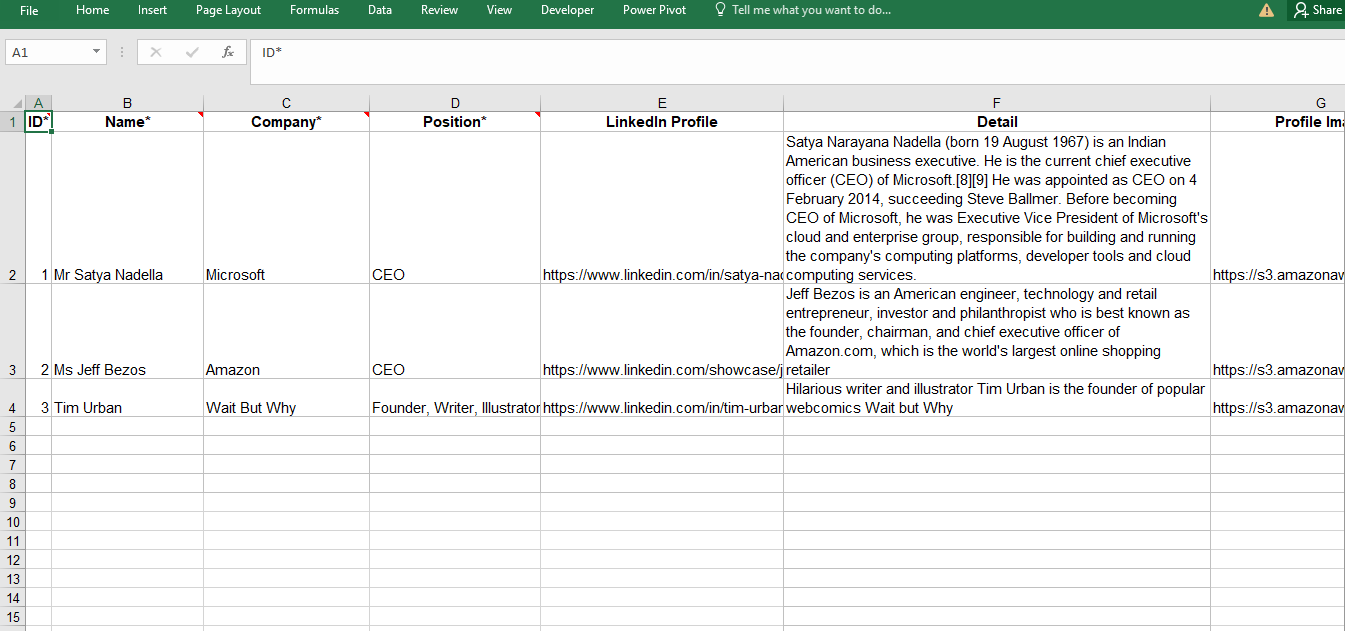The width and height of the screenshot is (1345, 631).
Task: Select row 2 header
Action: pyautogui.click(x=12, y=207)
